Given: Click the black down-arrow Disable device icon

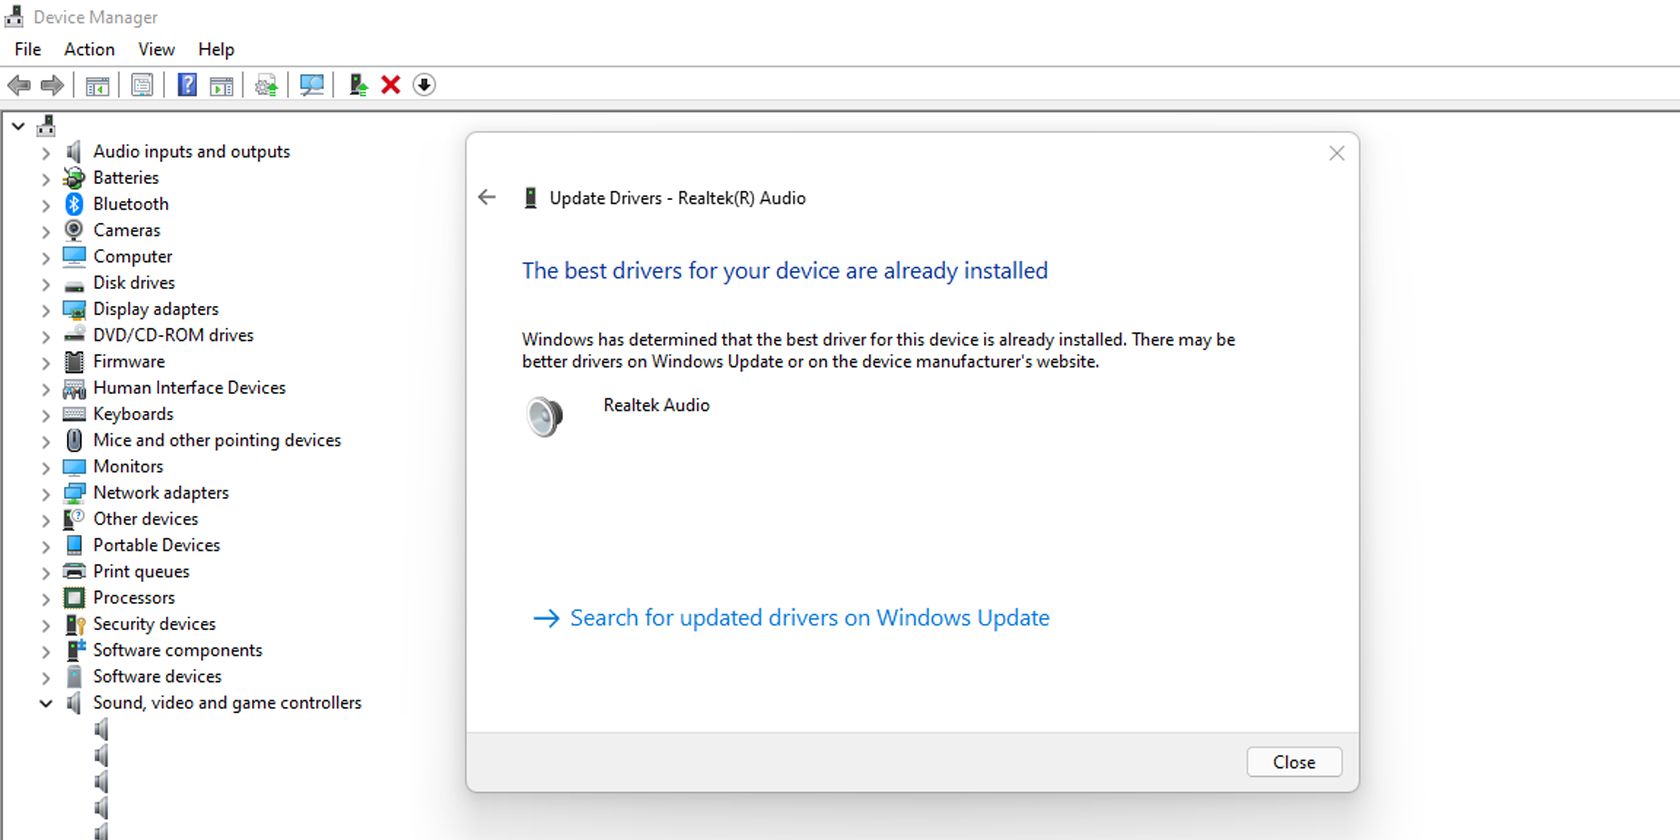Looking at the screenshot, I should click(424, 85).
